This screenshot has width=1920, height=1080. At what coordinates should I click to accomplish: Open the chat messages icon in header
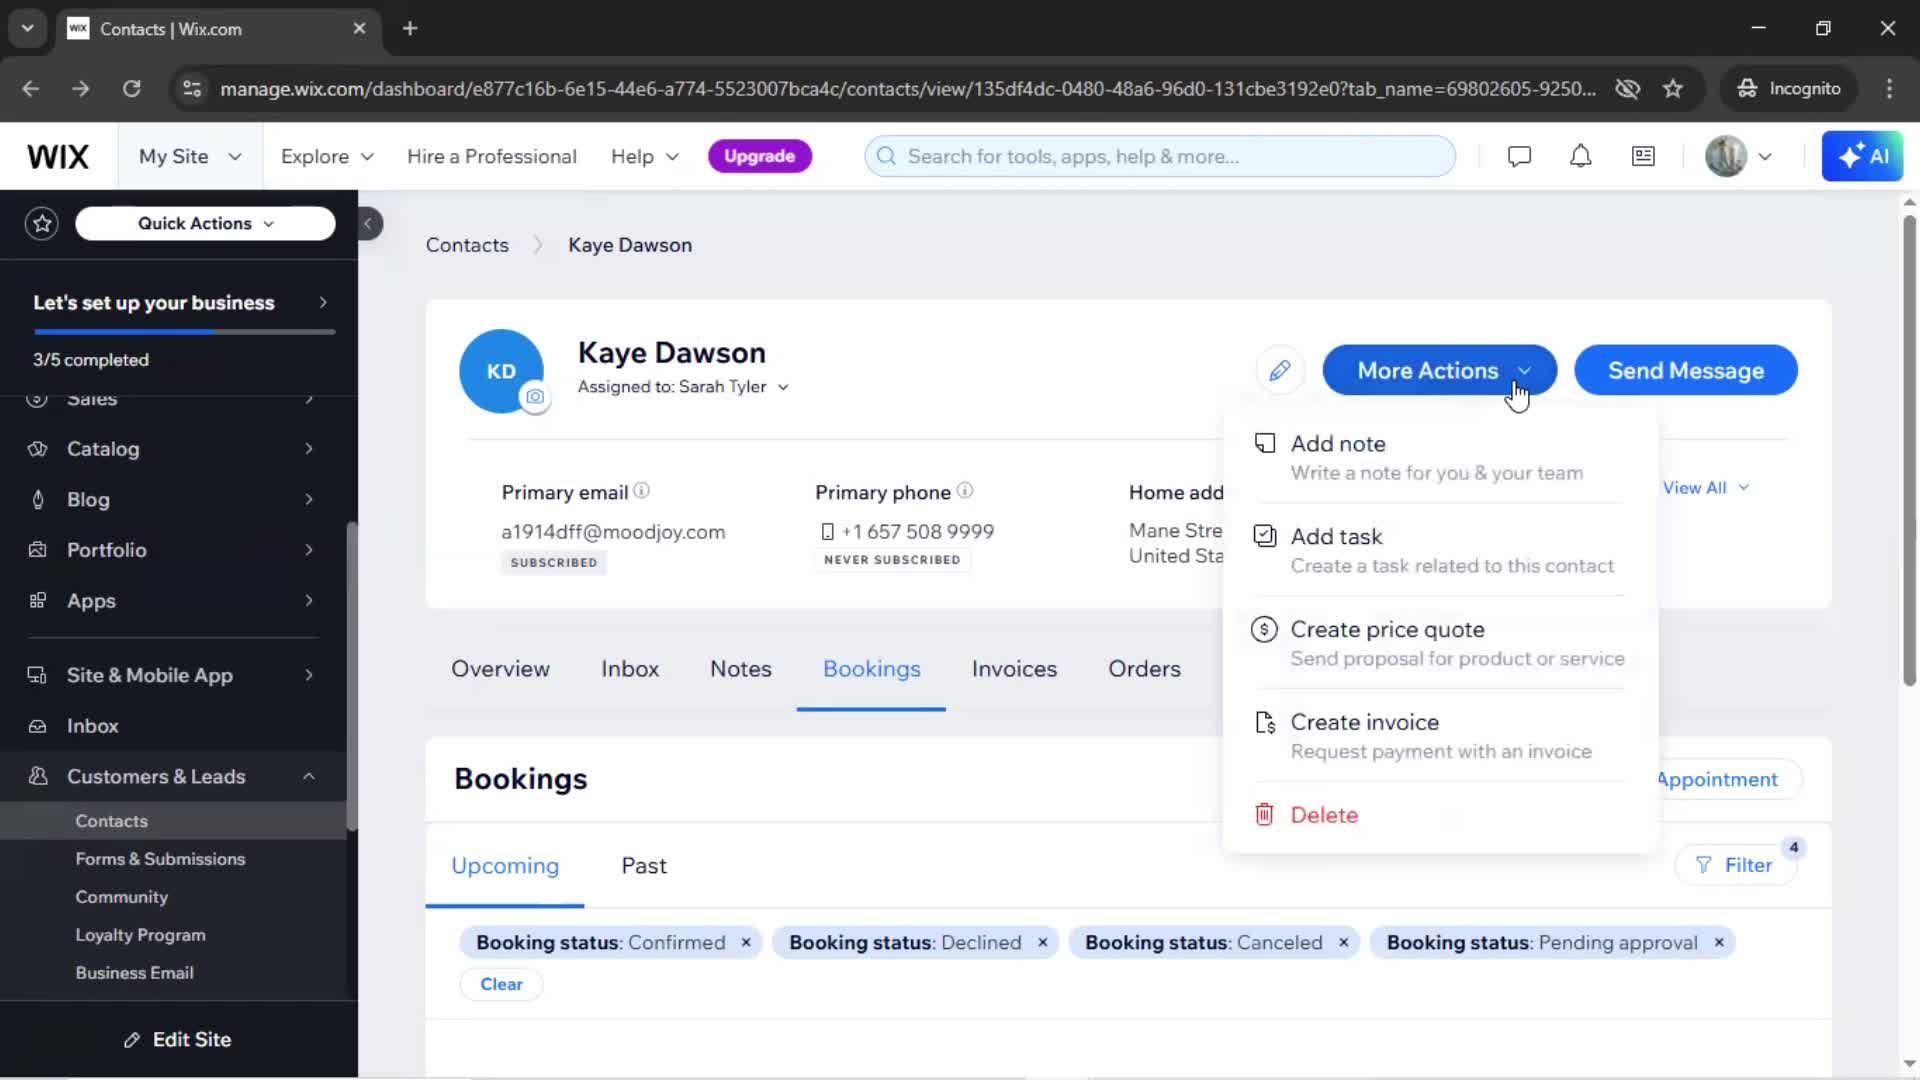point(1519,156)
